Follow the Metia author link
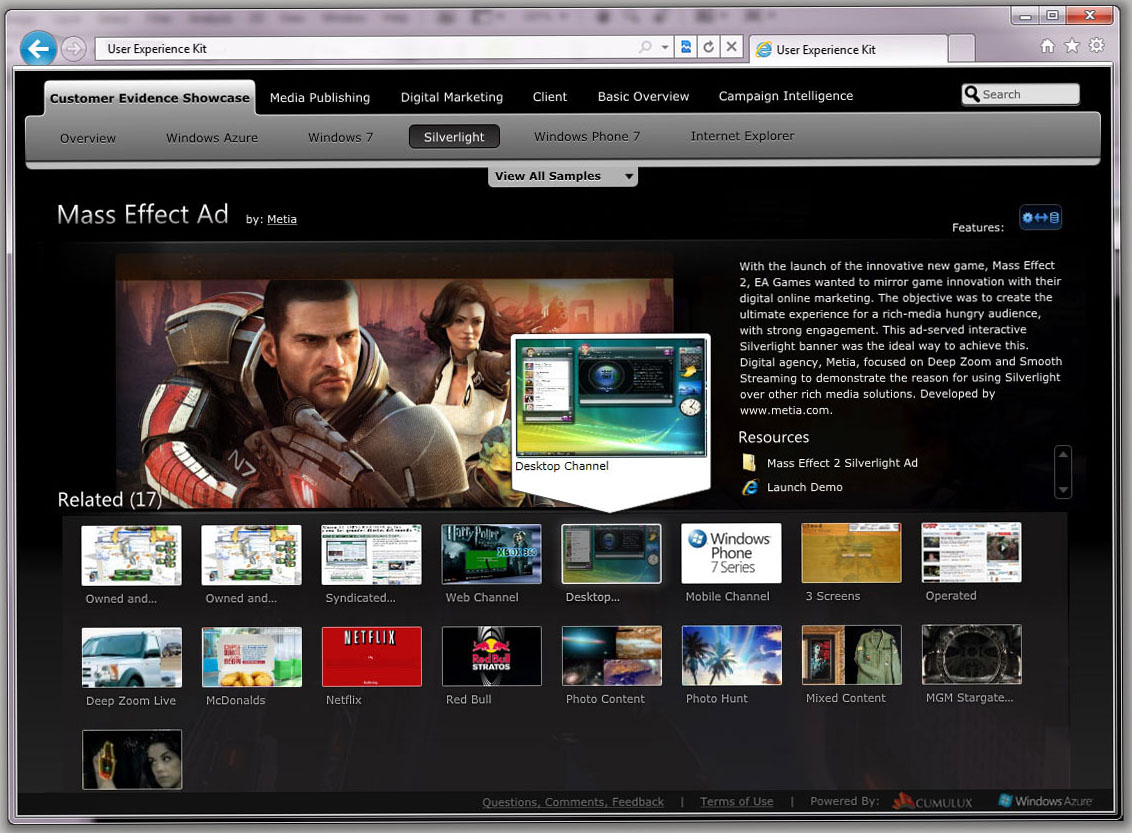Image resolution: width=1132 pixels, height=833 pixels. (x=282, y=219)
